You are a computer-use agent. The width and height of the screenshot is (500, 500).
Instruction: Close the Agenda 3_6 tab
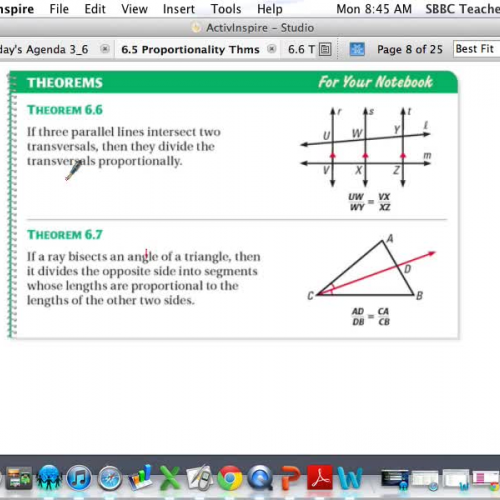105,49
